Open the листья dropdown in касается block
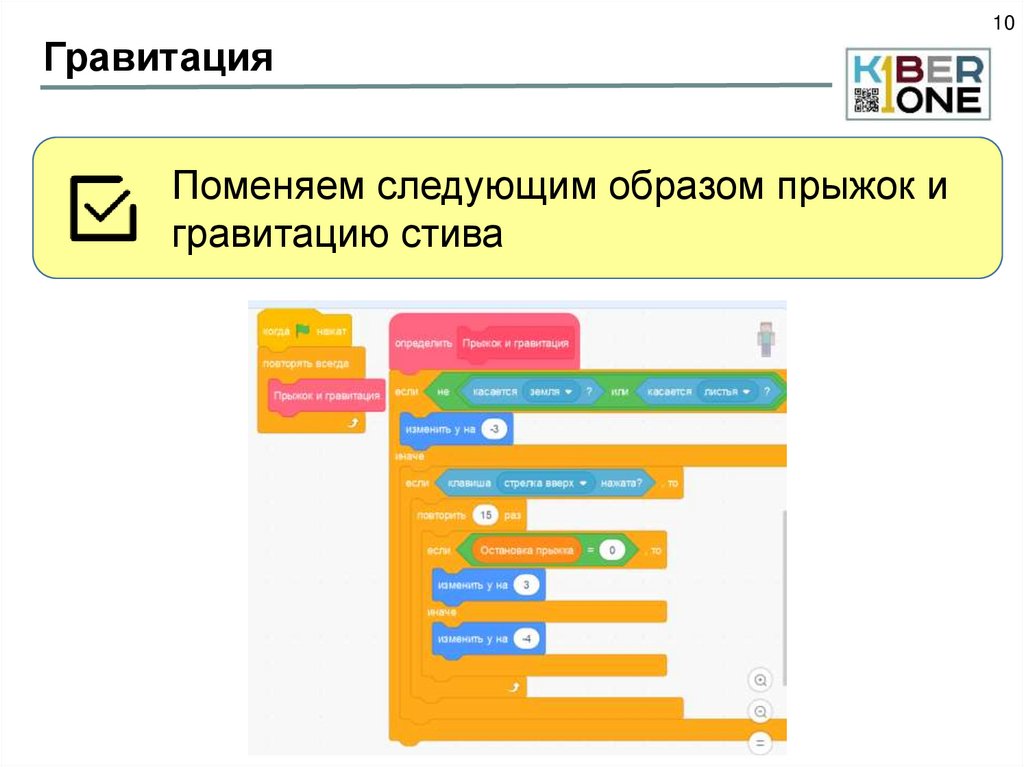The width and height of the screenshot is (1024, 767). click(725, 391)
